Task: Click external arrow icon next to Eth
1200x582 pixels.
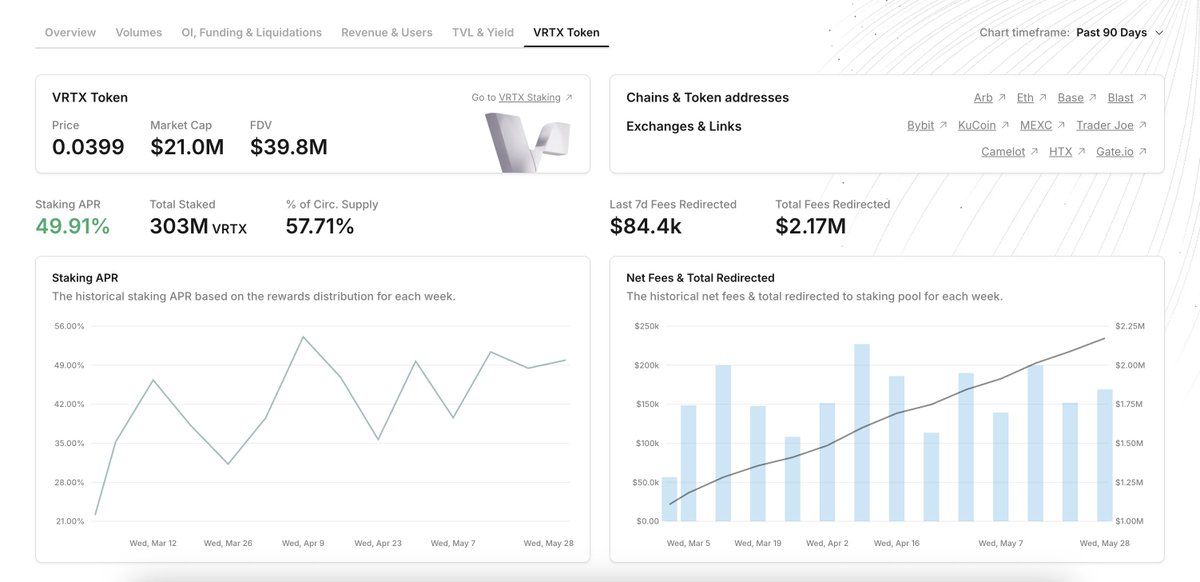Action: (x=1043, y=98)
